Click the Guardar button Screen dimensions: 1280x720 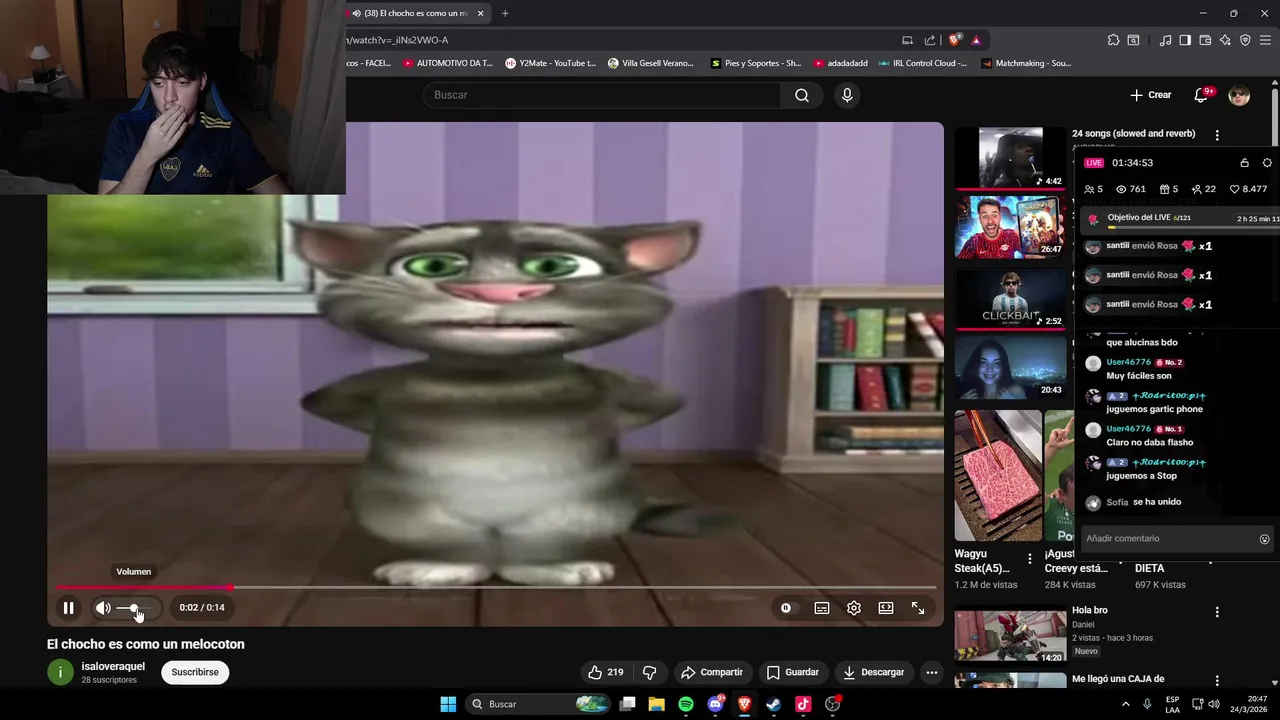[x=792, y=672]
